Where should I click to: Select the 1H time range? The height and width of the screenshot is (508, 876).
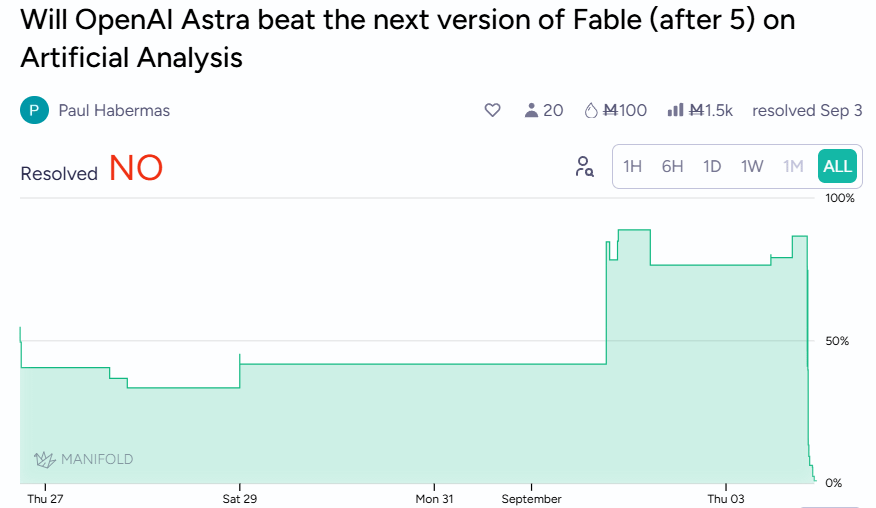(x=632, y=166)
